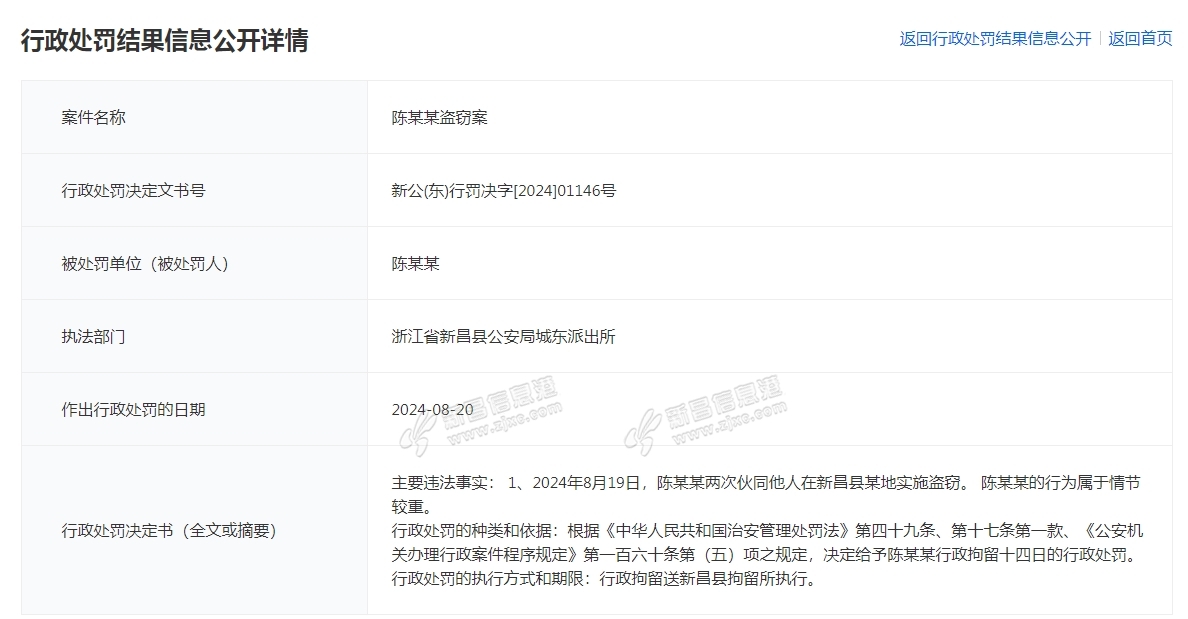The width and height of the screenshot is (1188, 619).
Task: Click the line starting with 行政处罚的执行方式和期限
Action: [x=604, y=579]
